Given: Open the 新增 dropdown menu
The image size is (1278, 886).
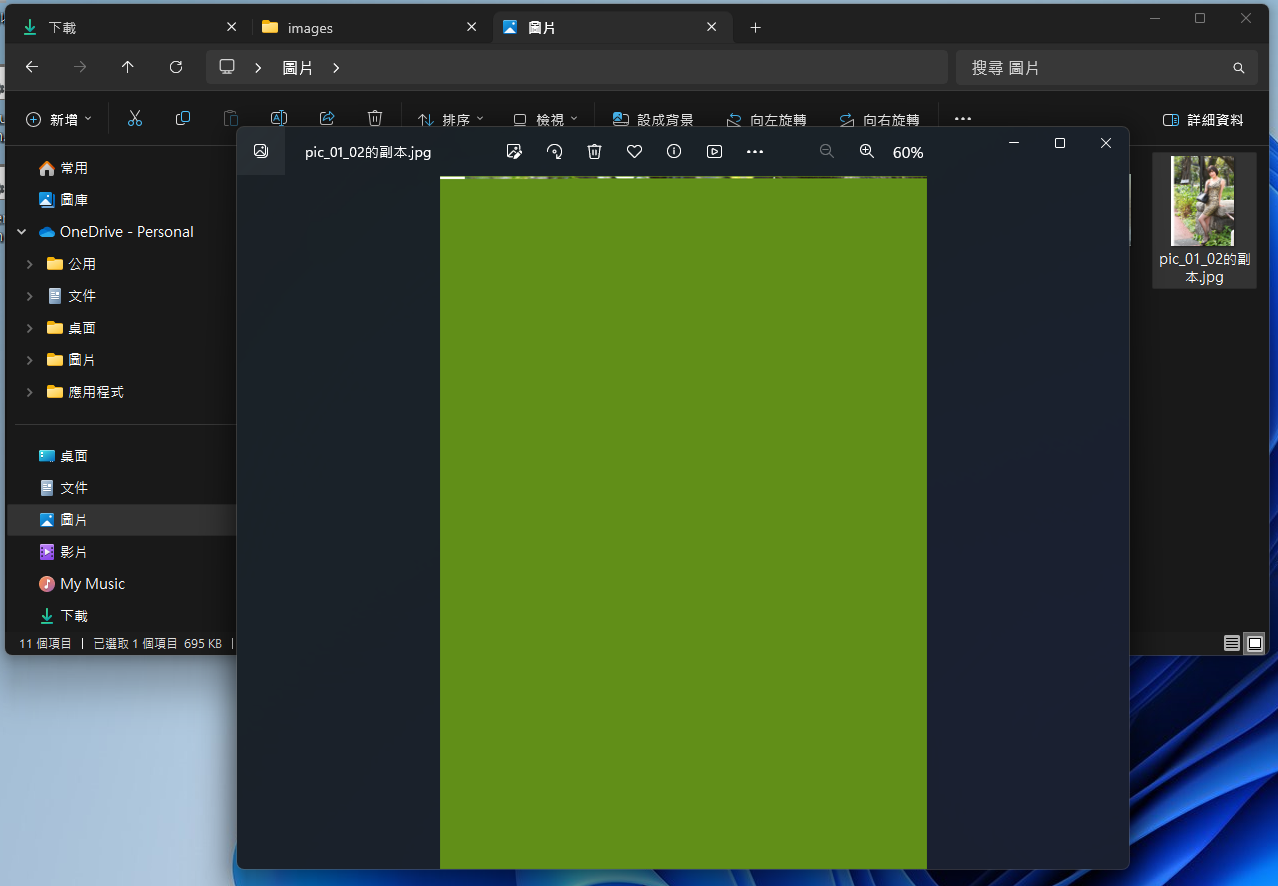Looking at the screenshot, I should click(x=59, y=120).
